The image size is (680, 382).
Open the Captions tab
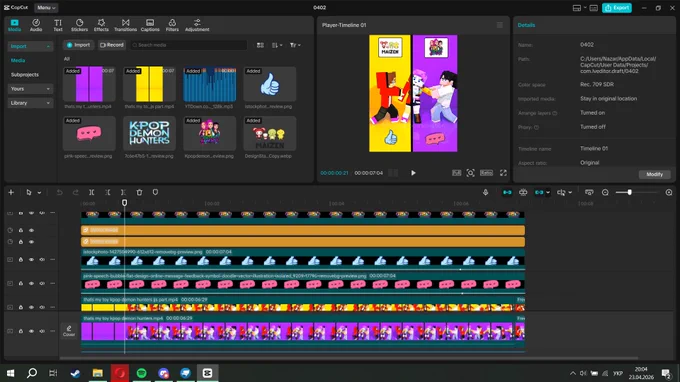pos(150,25)
